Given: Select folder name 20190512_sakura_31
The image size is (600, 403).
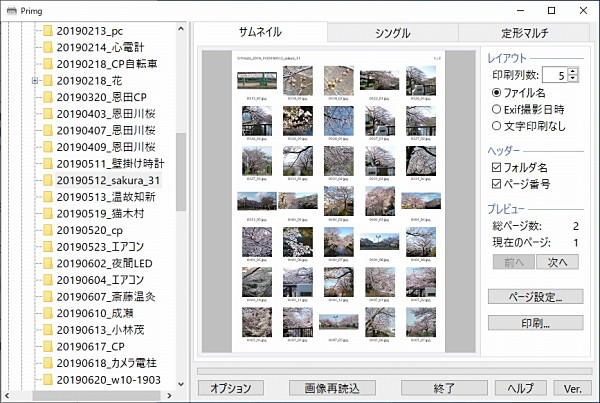Looking at the screenshot, I should [x=108, y=180].
